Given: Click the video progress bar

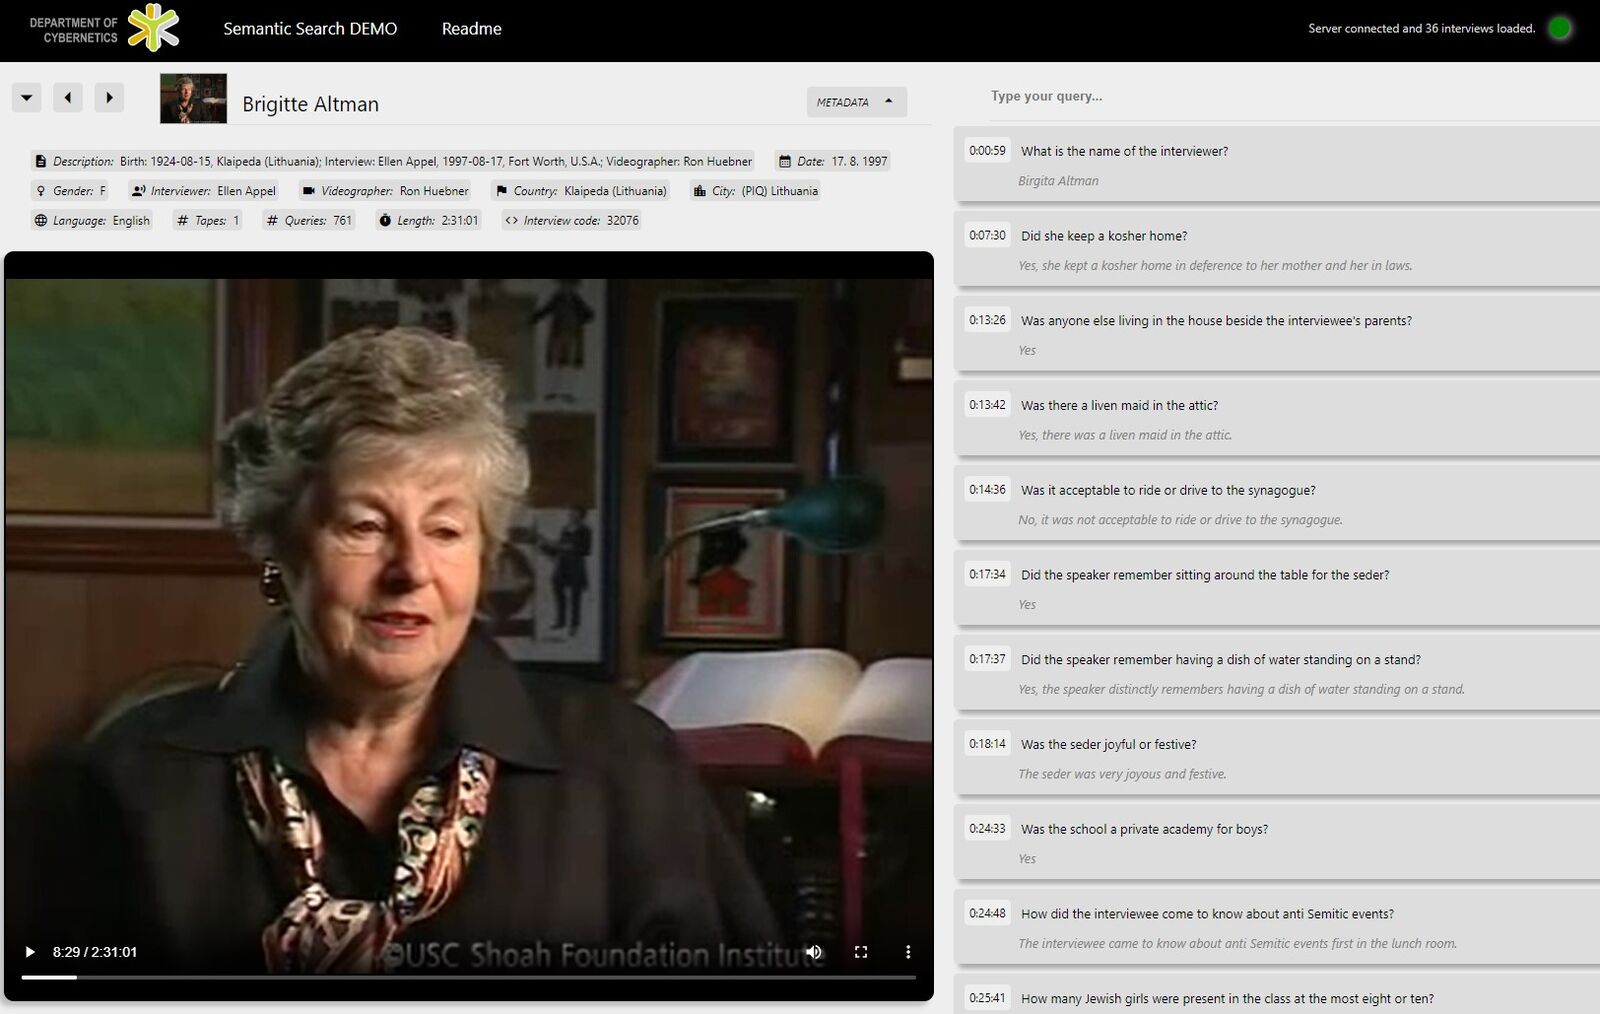Looking at the screenshot, I should (468, 977).
